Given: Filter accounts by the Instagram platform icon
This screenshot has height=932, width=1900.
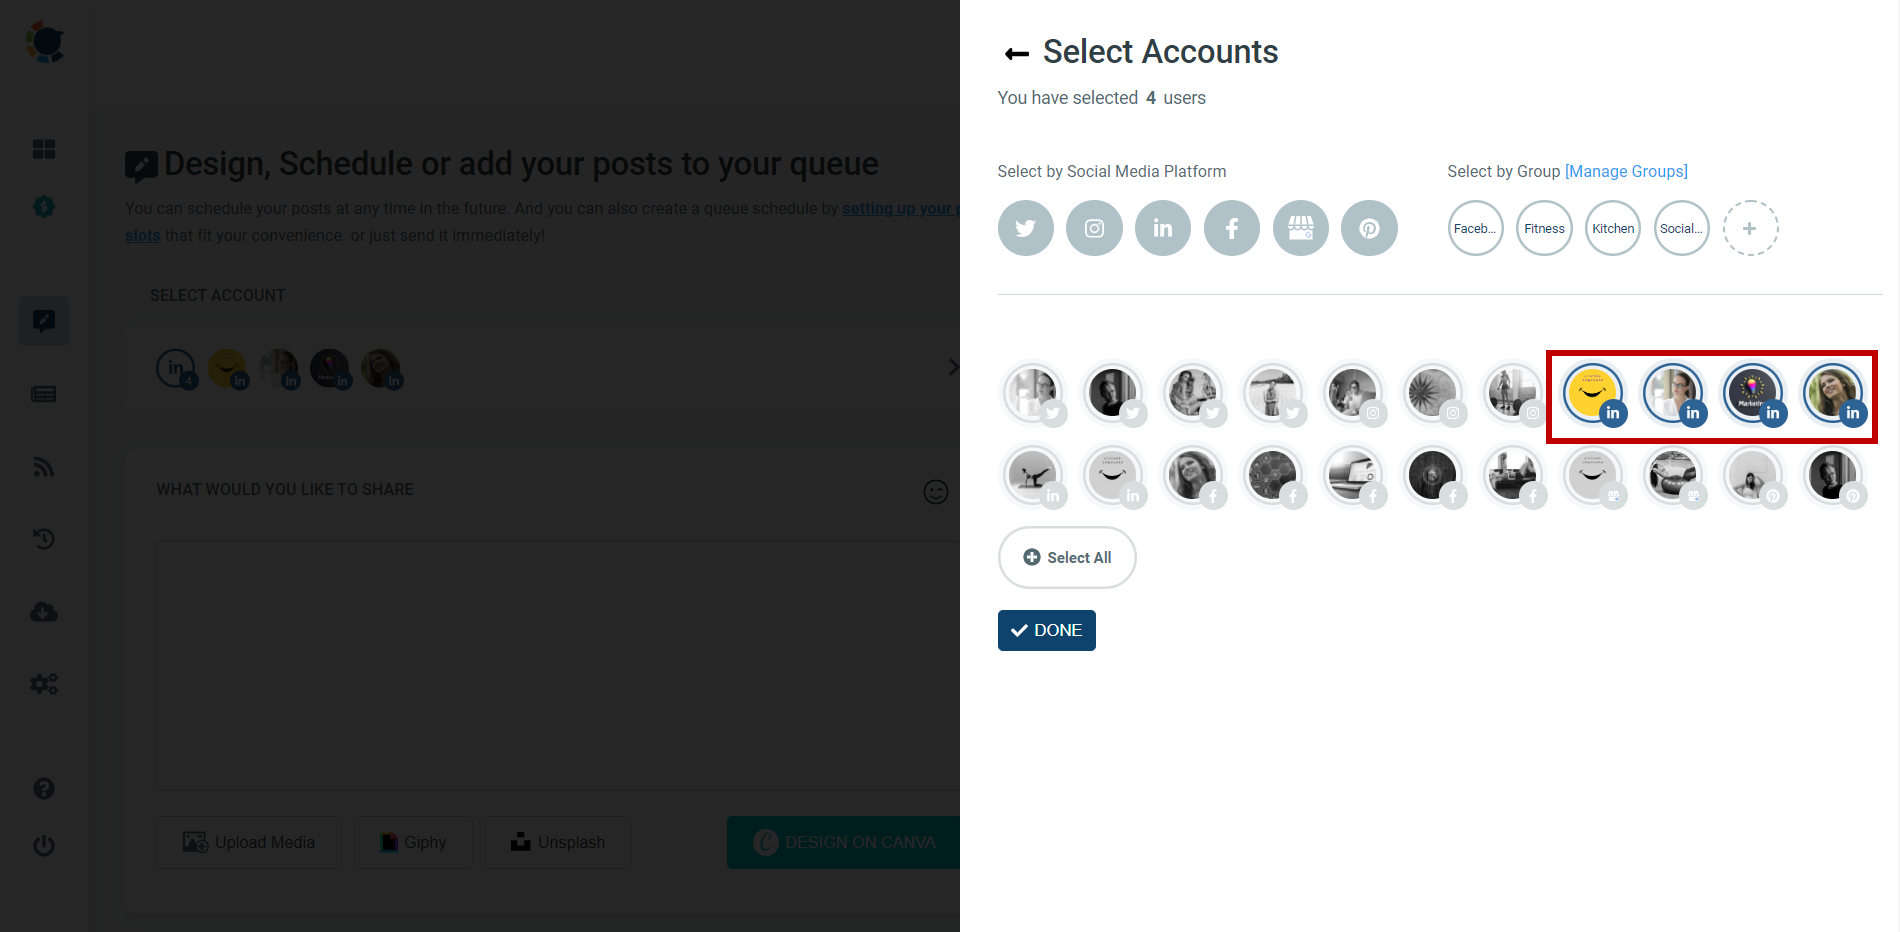Looking at the screenshot, I should click(1094, 228).
